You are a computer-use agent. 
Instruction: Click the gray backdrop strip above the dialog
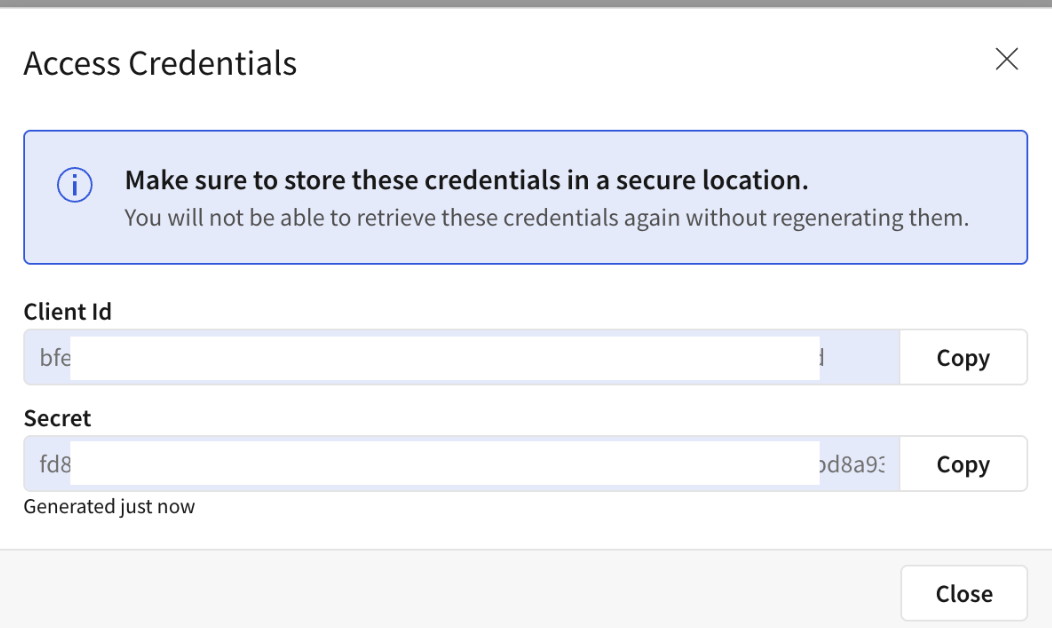click(526, 4)
